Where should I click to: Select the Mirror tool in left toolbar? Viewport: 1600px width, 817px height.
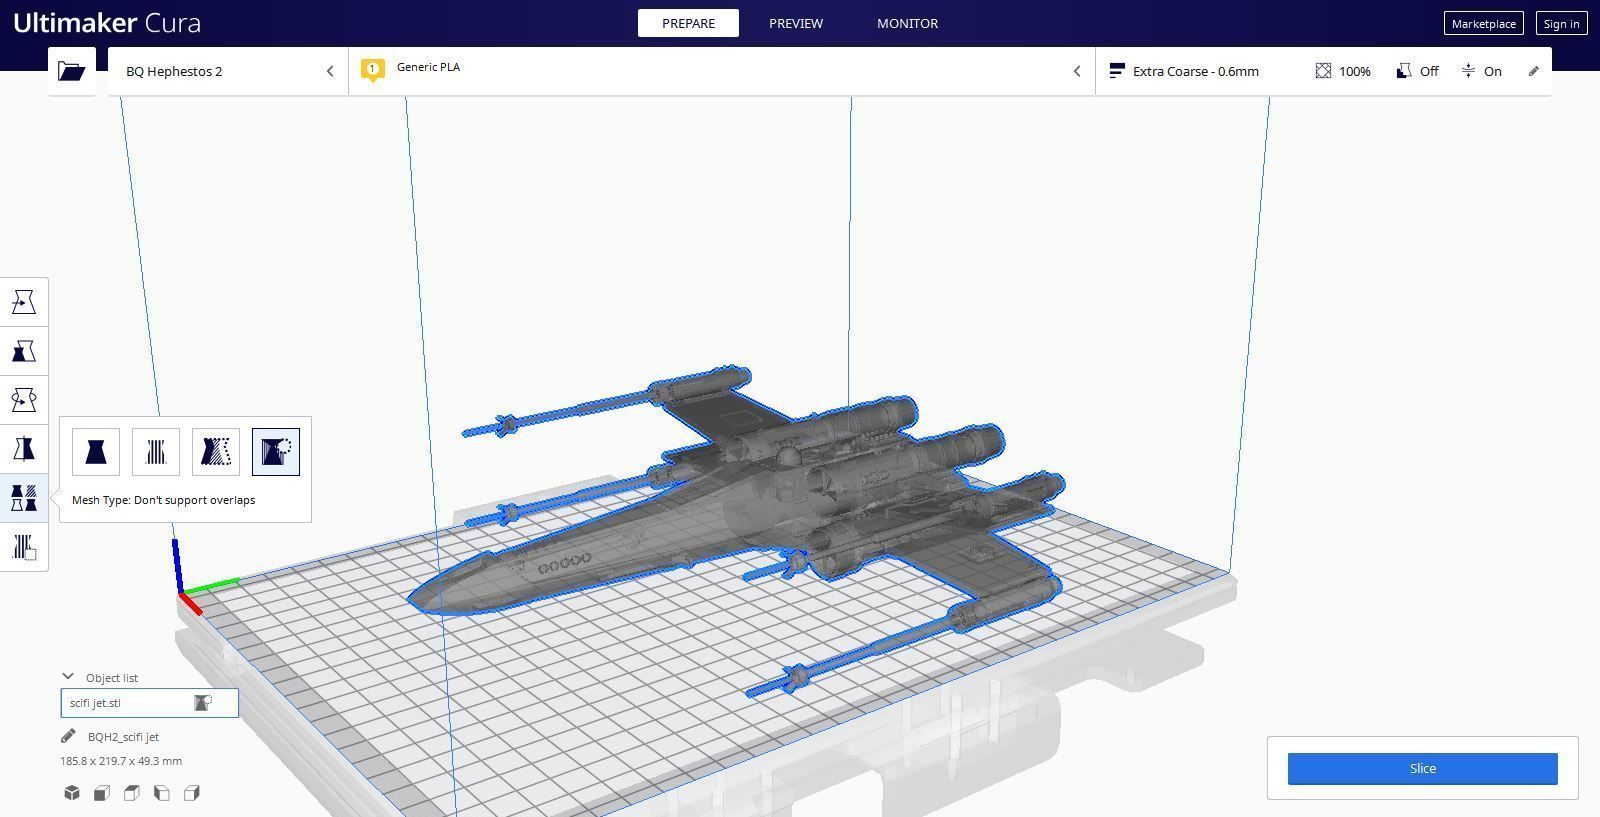(x=24, y=449)
